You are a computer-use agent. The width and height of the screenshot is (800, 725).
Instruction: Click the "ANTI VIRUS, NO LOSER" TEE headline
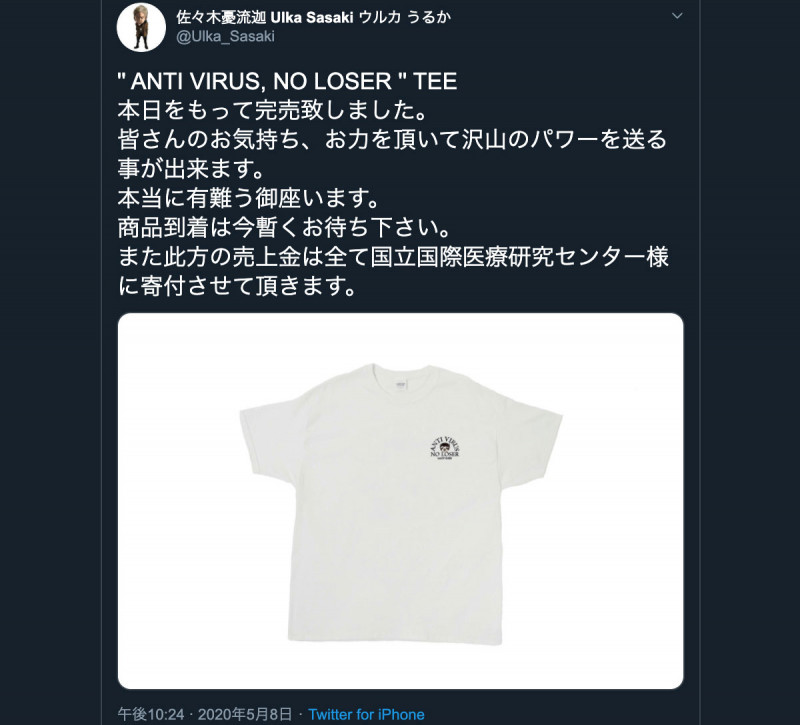(x=287, y=82)
